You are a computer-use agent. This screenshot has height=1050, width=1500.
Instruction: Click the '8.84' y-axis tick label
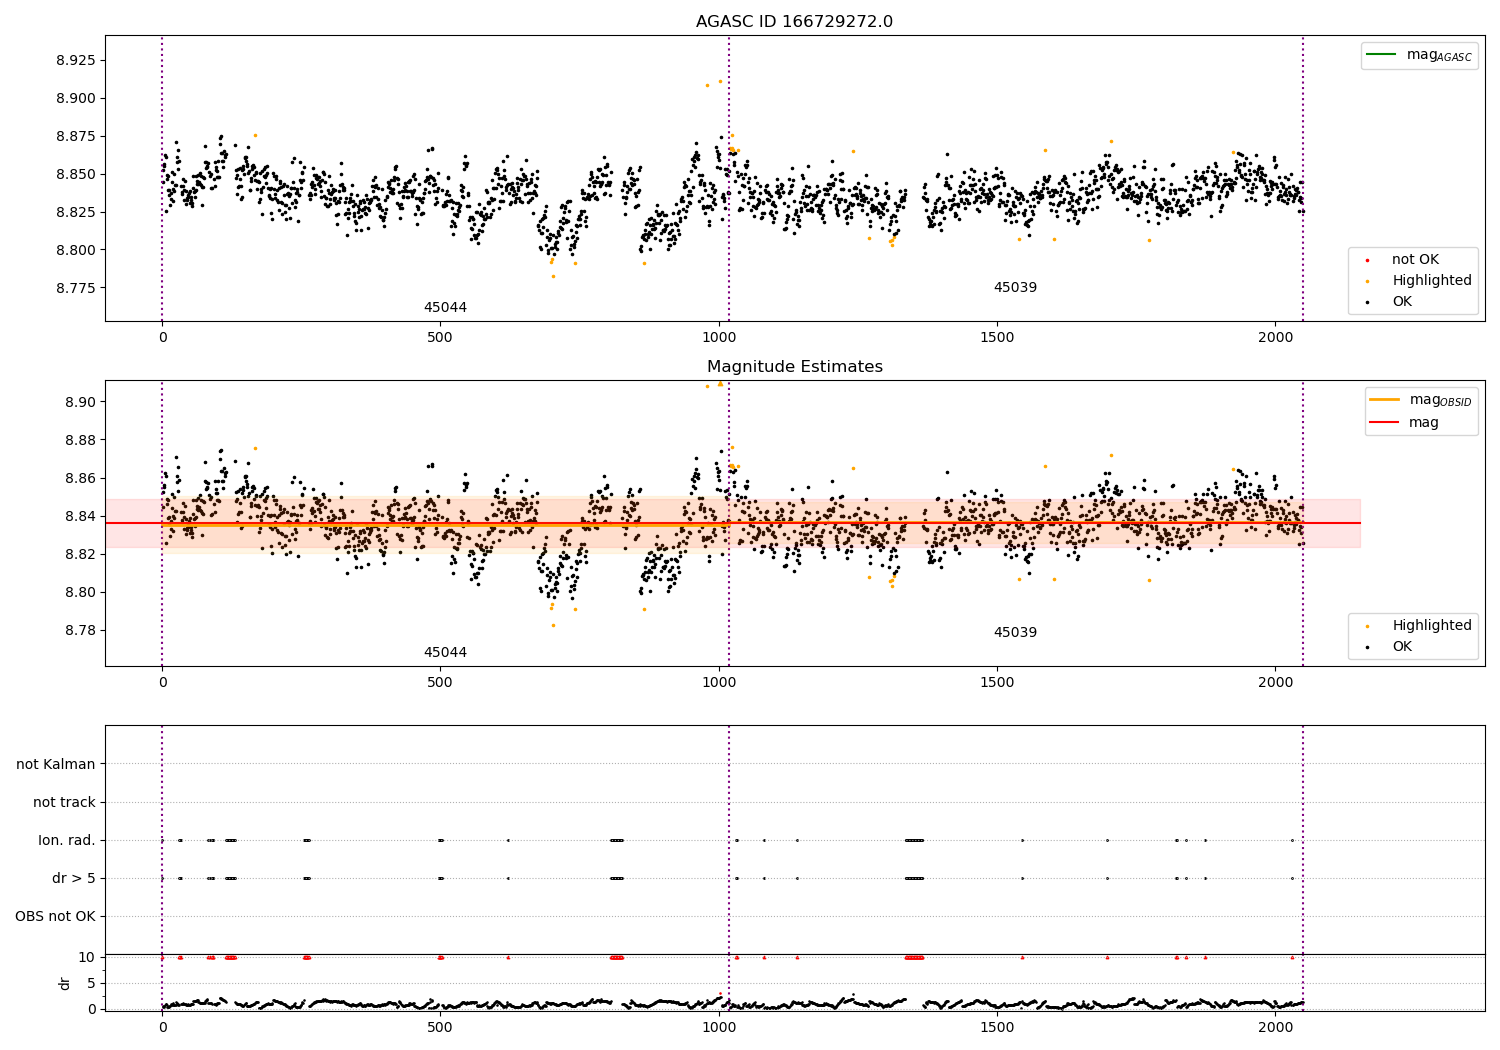tap(80, 517)
